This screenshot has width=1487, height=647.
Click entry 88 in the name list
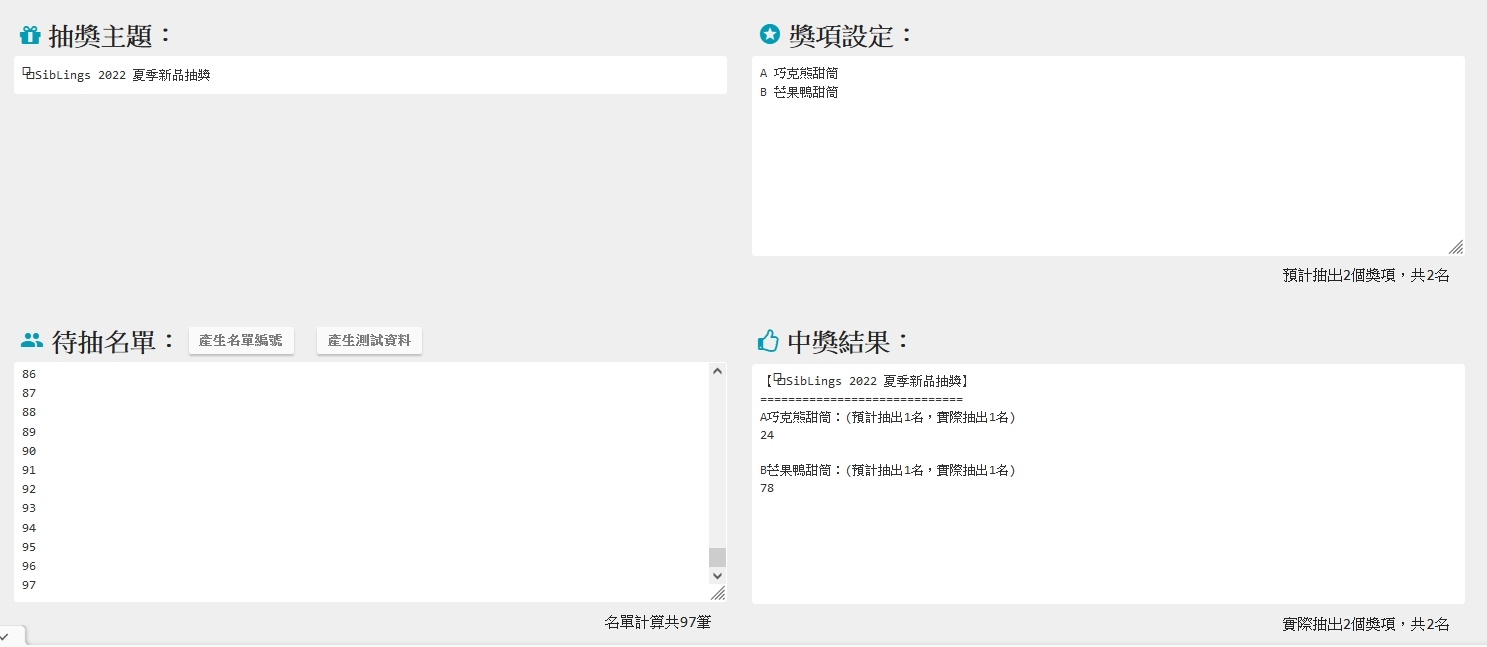coord(28,412)
